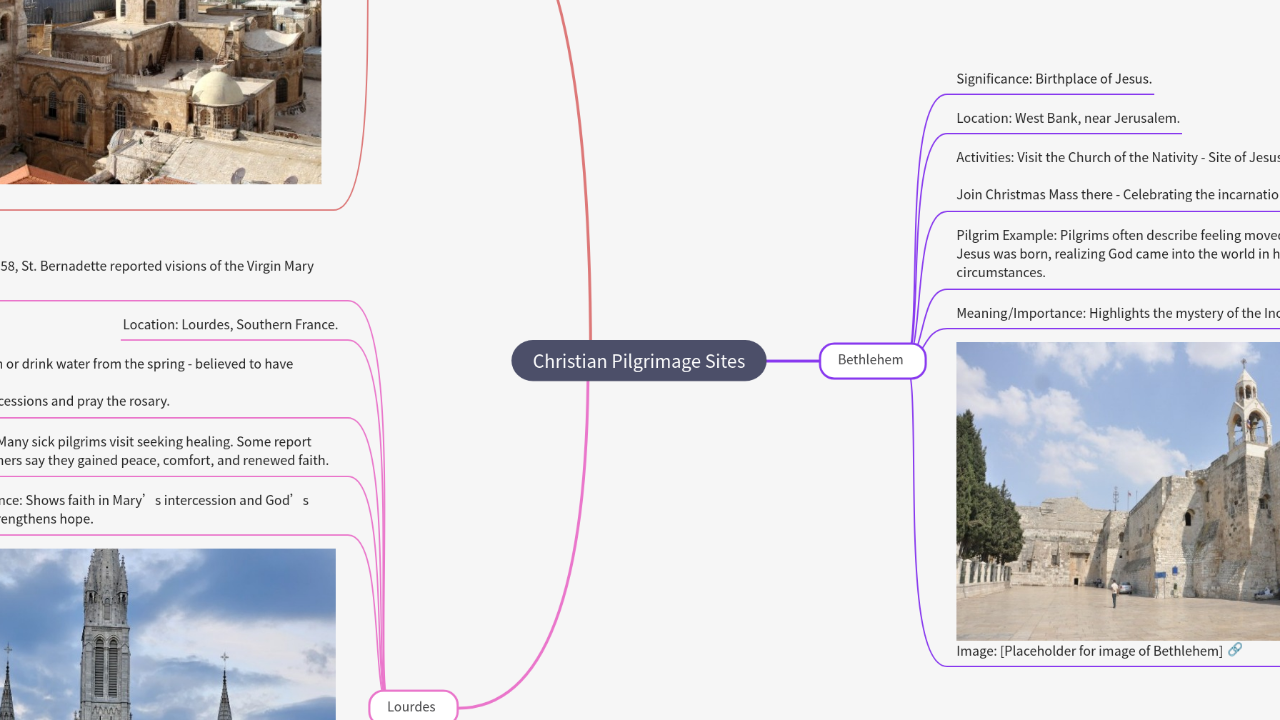Select the Lourdes branch node
Viewport: 1280px width, 720px height.
[412, 706]
